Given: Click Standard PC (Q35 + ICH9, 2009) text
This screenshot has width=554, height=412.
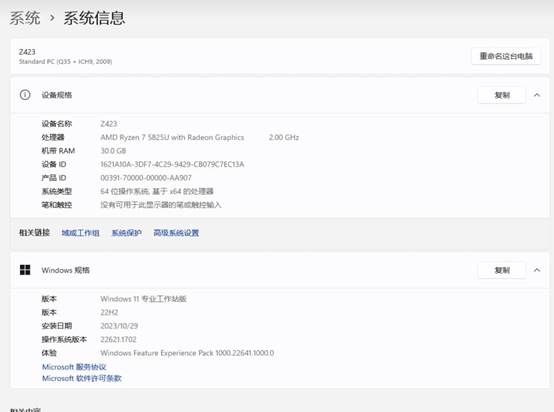Looking at the screenshot, I should tap(65, 61).
